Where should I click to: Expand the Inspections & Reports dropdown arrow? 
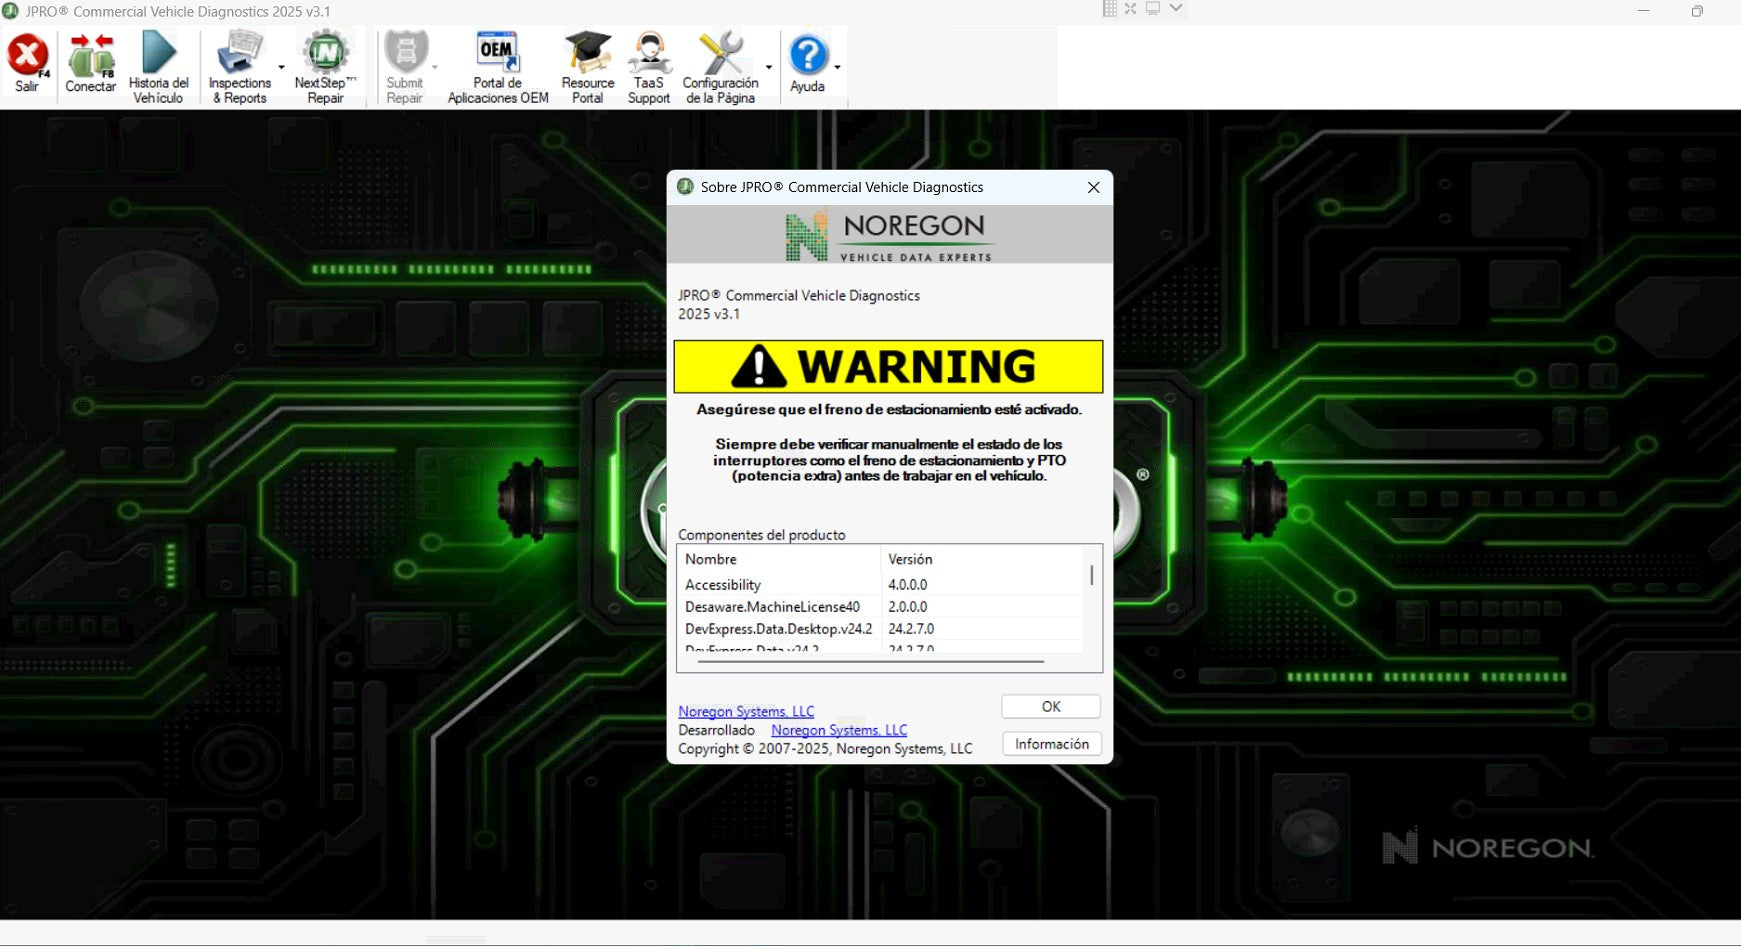point(282,68)
